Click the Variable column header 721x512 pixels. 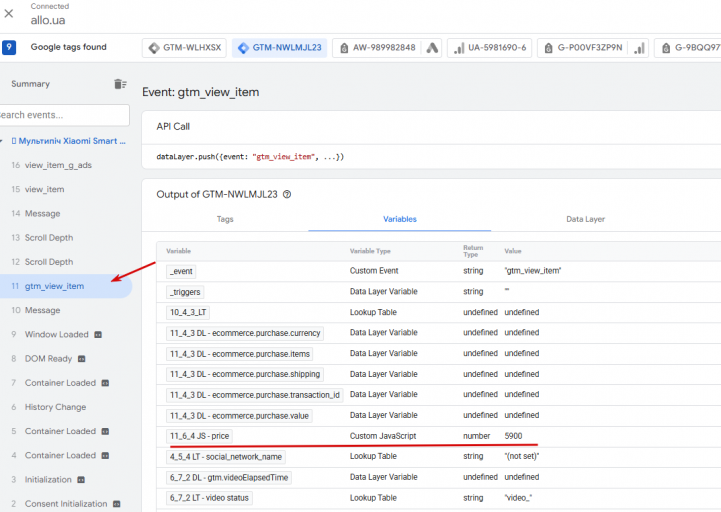pos(178,251)
